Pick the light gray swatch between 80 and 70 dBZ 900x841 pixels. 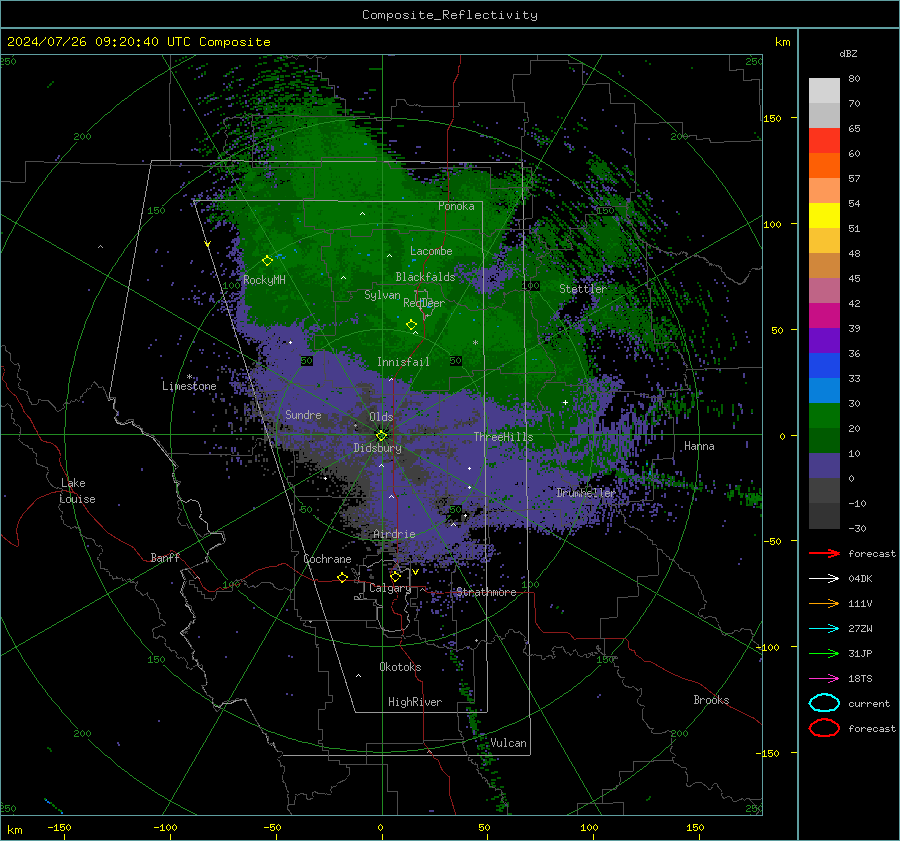click(x=824, y=91)
